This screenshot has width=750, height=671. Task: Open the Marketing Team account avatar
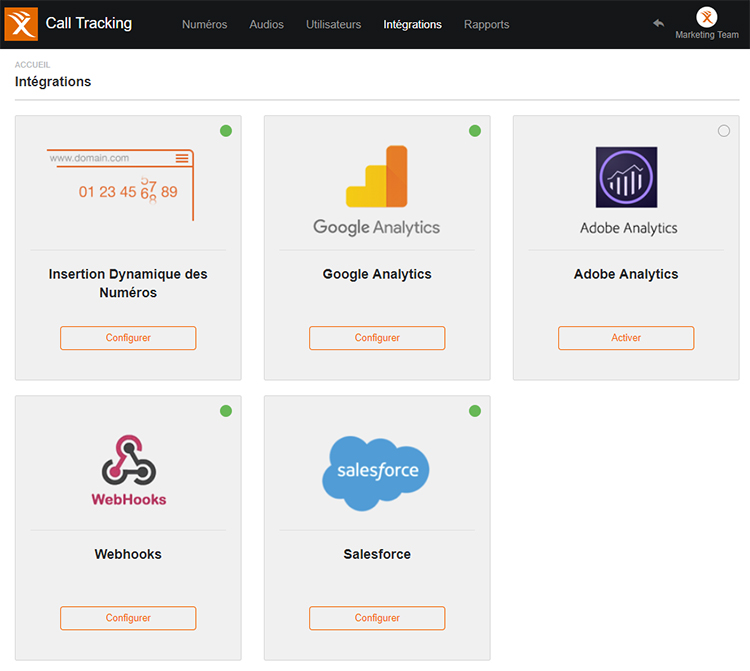pos(706,17)
